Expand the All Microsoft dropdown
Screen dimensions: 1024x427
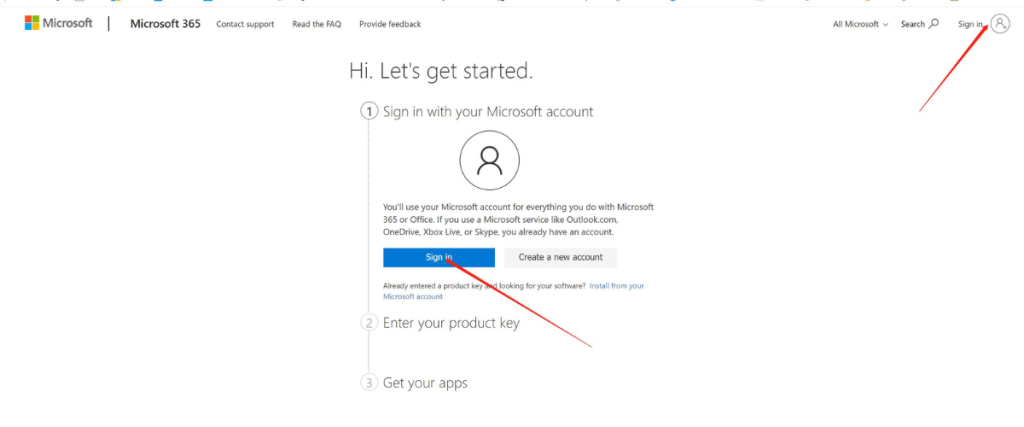click(860, 24)
